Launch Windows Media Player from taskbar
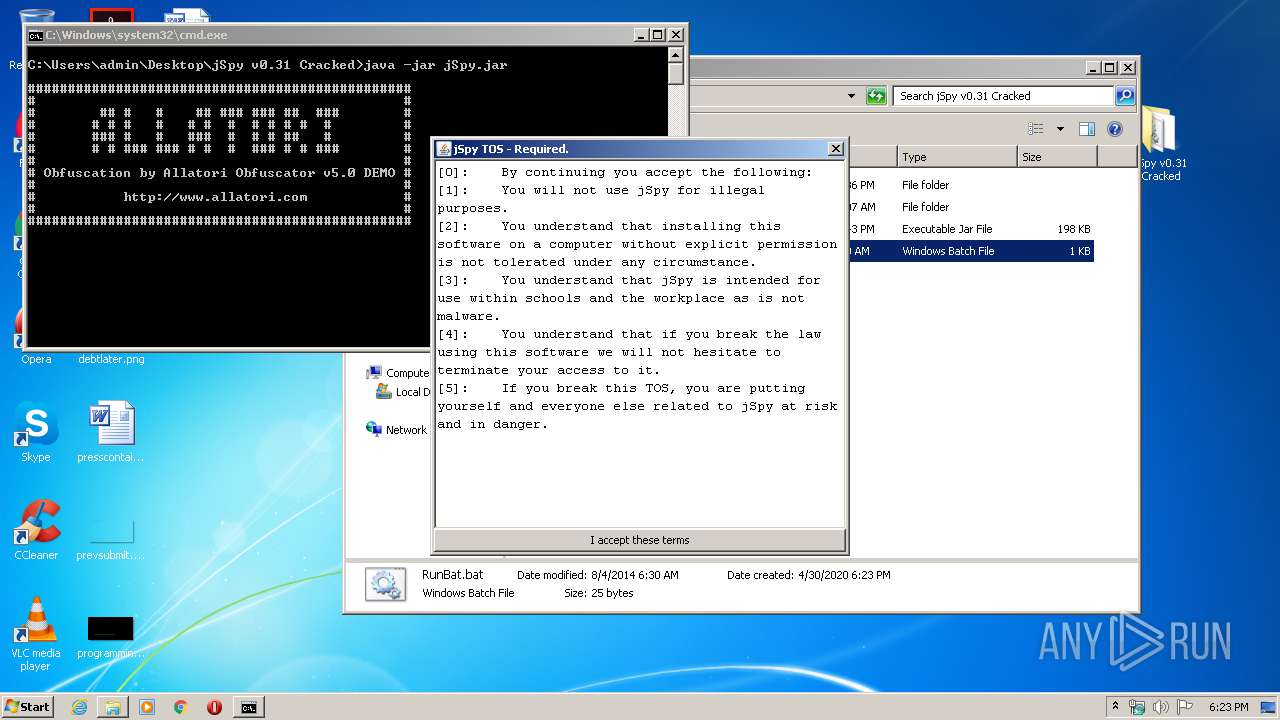Viewport: 1280px width, 720px height. [x=147, y=707]
